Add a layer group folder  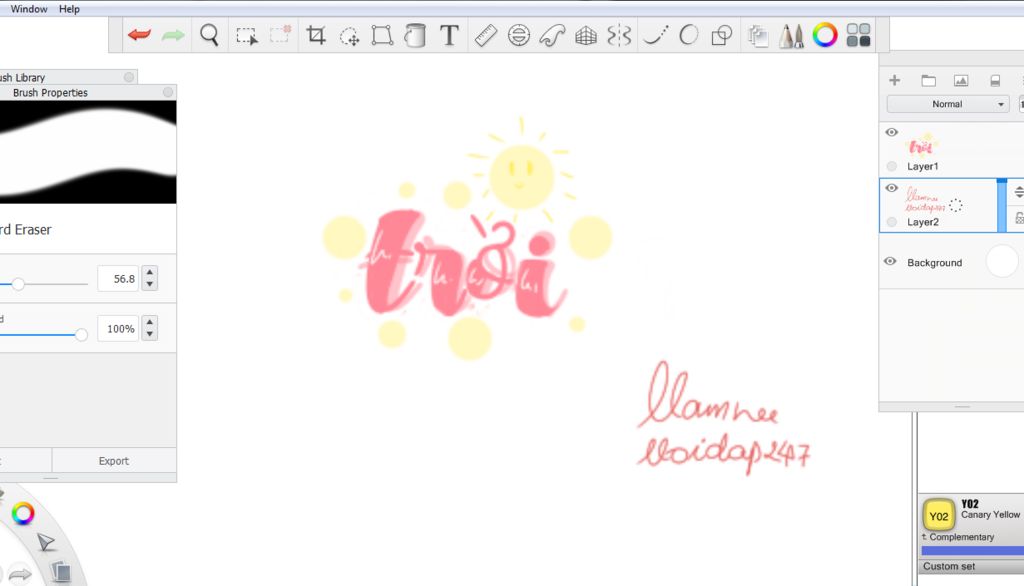pos(928,80)
